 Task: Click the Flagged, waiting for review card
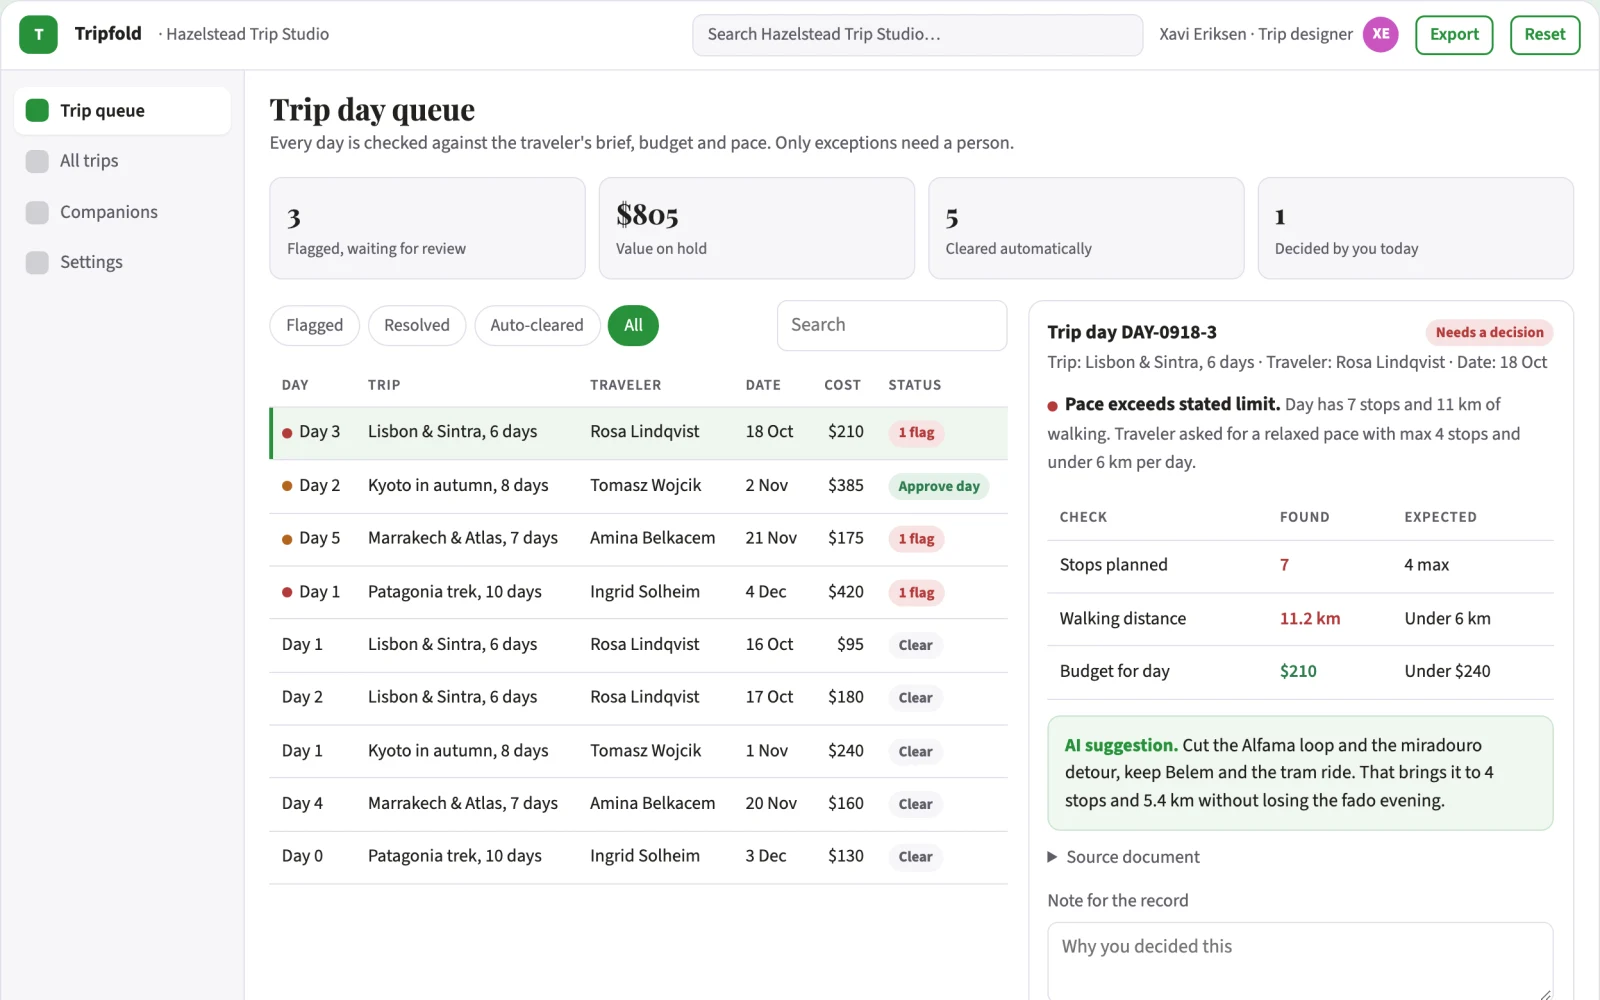point(427,228)
